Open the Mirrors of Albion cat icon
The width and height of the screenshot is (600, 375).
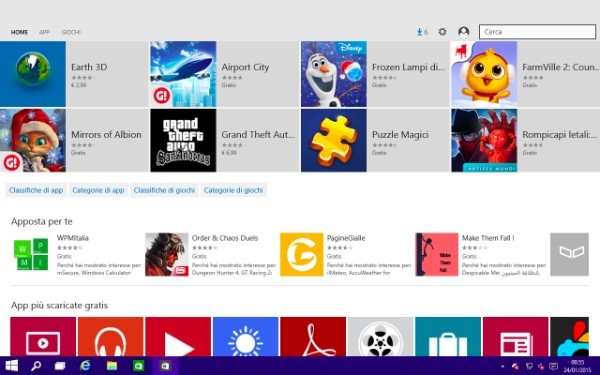[33, 140]
